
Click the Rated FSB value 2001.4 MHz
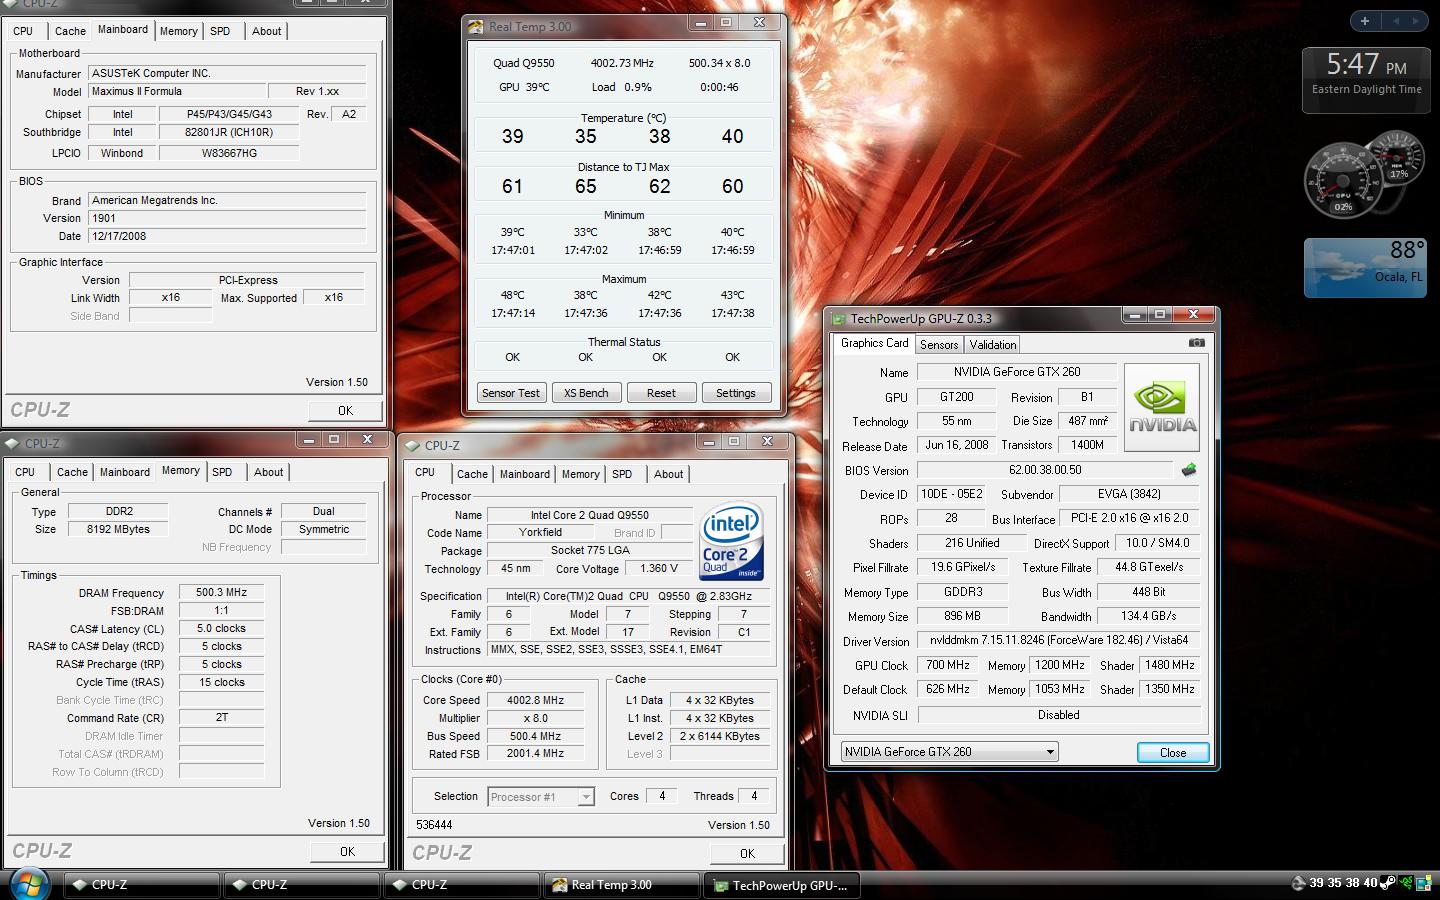(535, 754)
